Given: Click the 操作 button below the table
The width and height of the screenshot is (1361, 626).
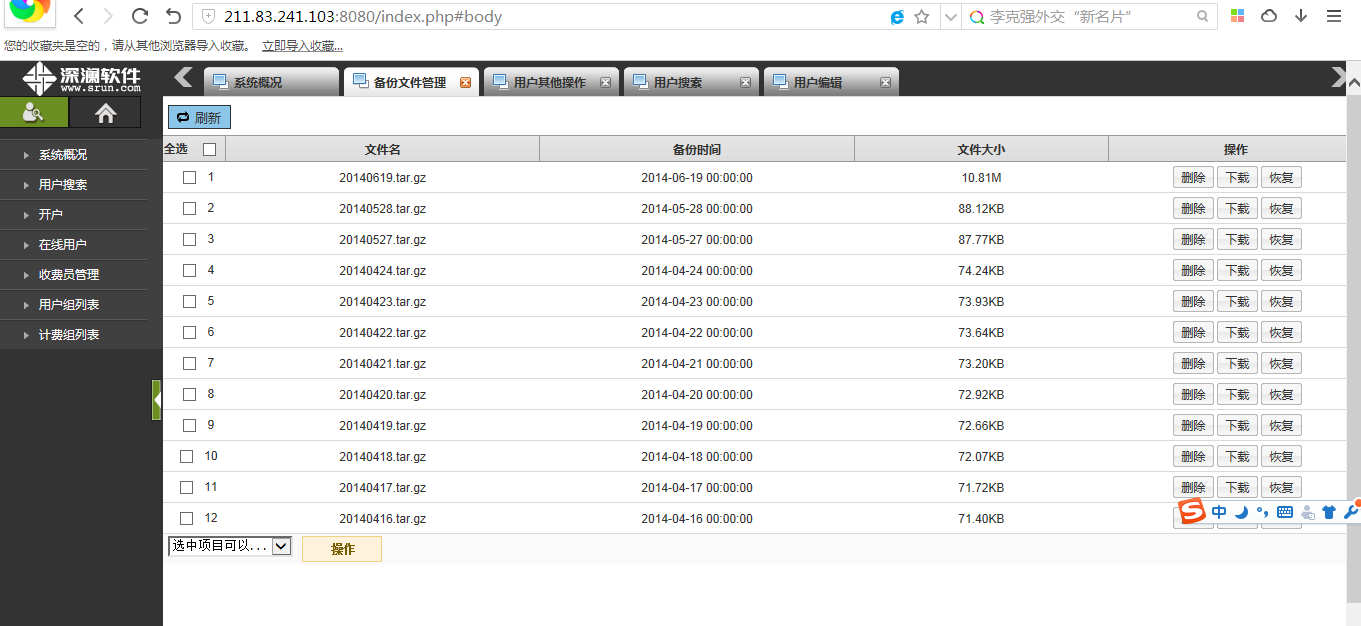Looking at the screenshot, I should 342,549.
